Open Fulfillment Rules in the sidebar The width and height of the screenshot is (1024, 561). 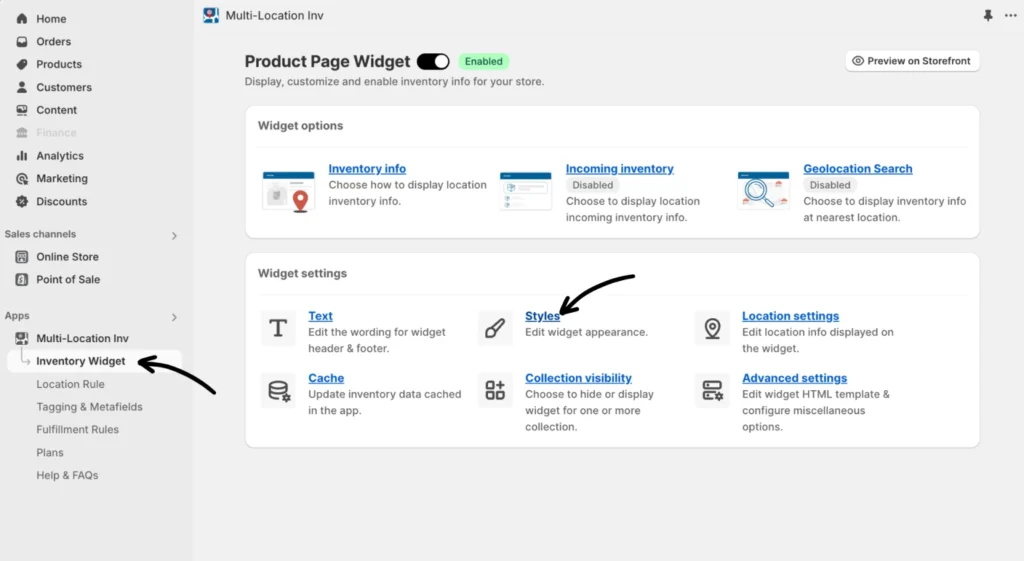[77, 430]
